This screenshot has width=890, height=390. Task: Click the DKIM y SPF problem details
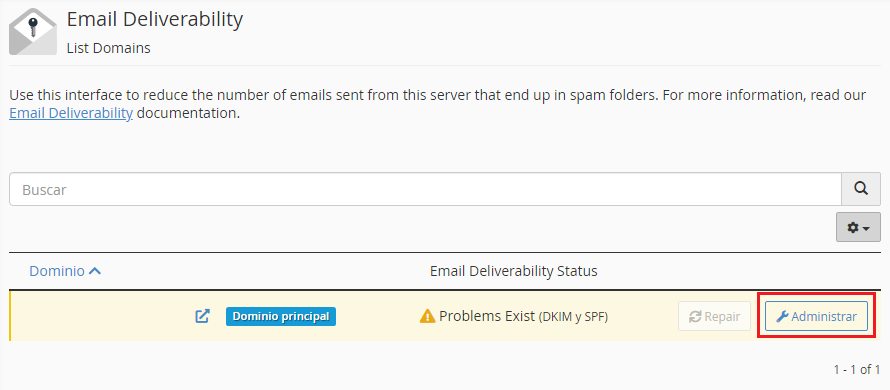tap(573, 317)
